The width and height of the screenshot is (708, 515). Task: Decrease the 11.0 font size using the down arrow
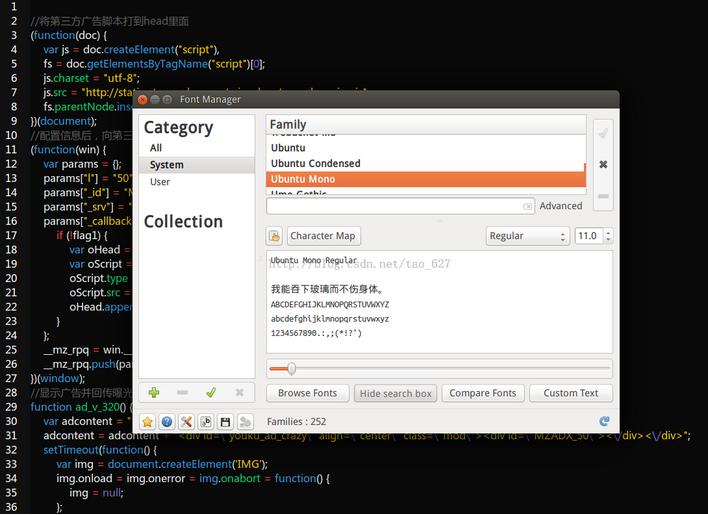608,240
